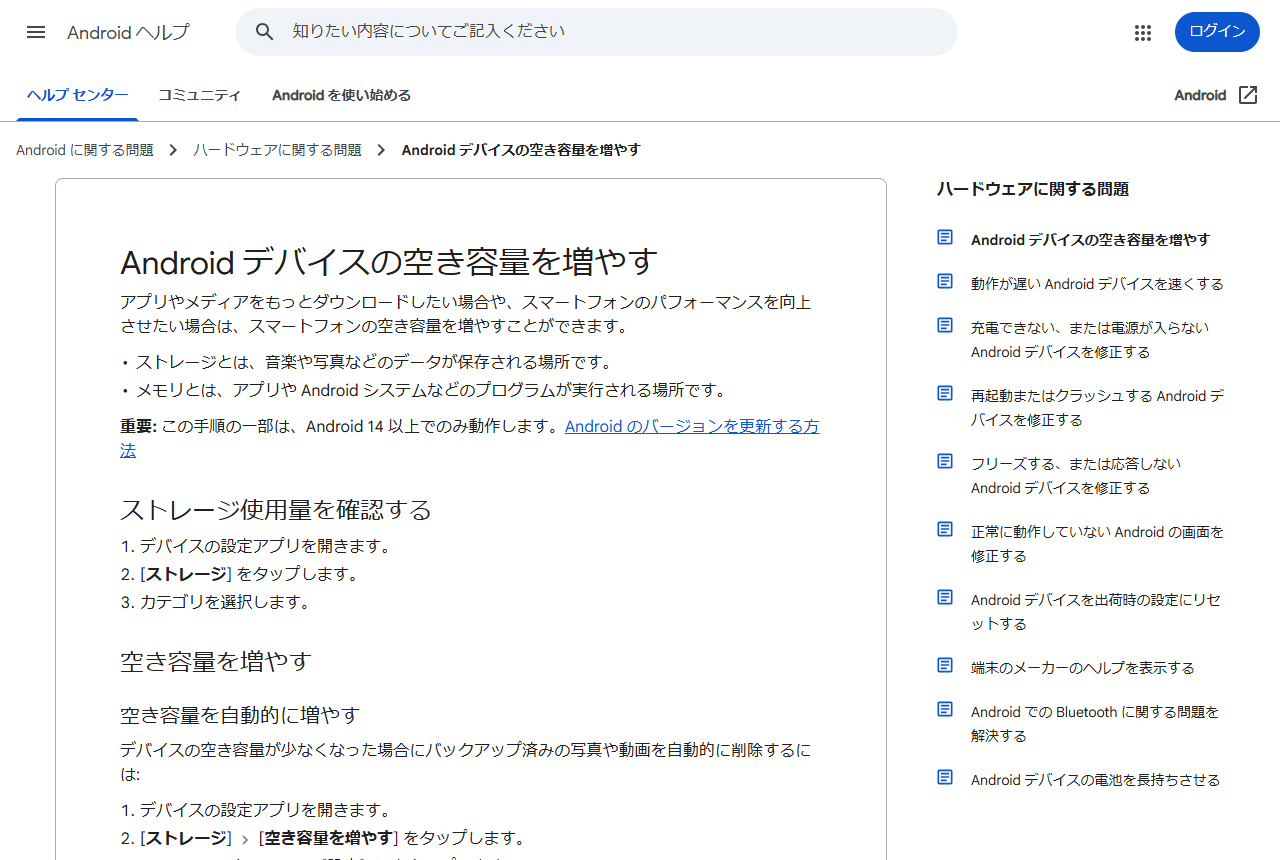Click article icon for Android デバイスの空き容量を増やす
1280x860 pixels.
tap(945, 237)
